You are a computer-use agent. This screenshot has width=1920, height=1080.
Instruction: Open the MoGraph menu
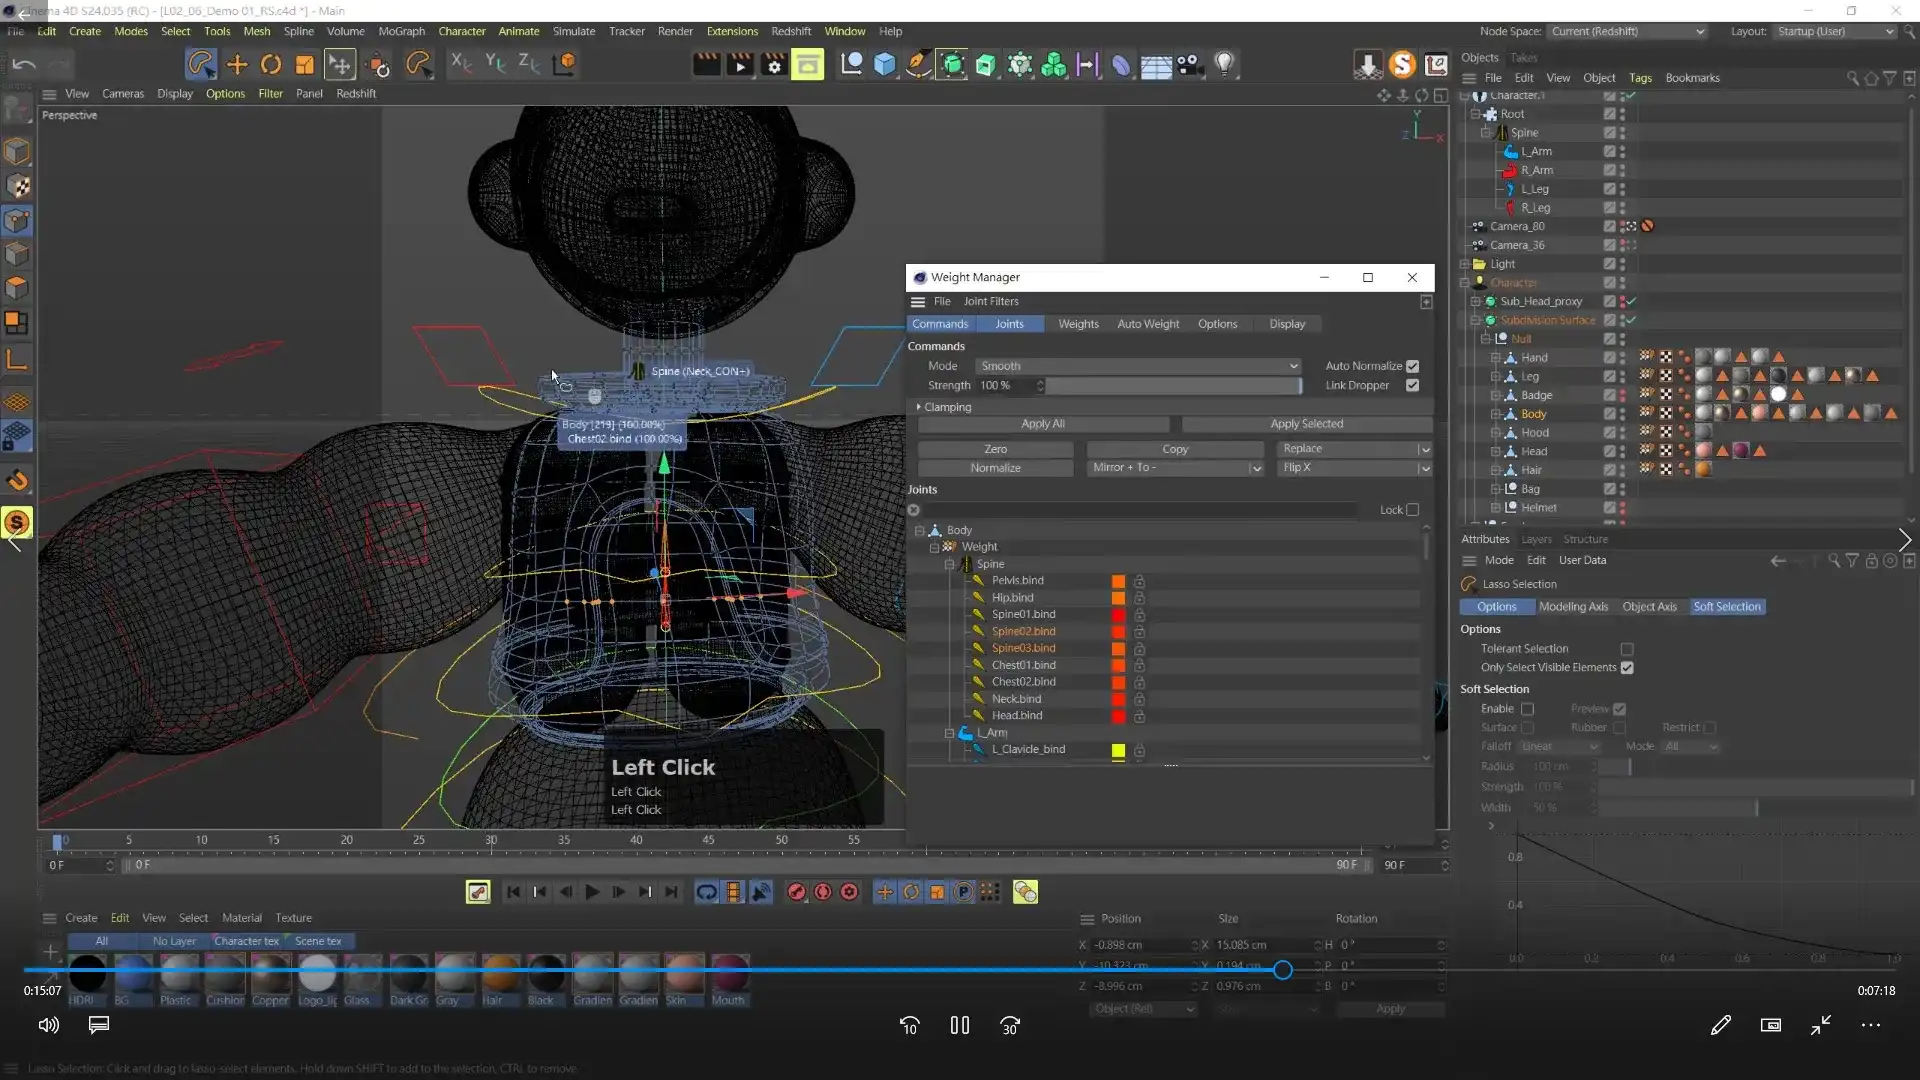401,31
